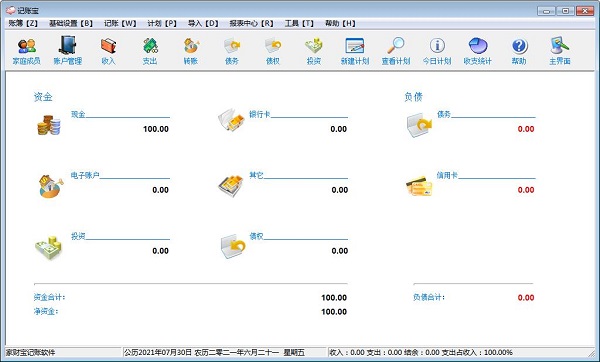Click the 净资金 label
Viewport: 600px width, 362px height.
[46, 311]
